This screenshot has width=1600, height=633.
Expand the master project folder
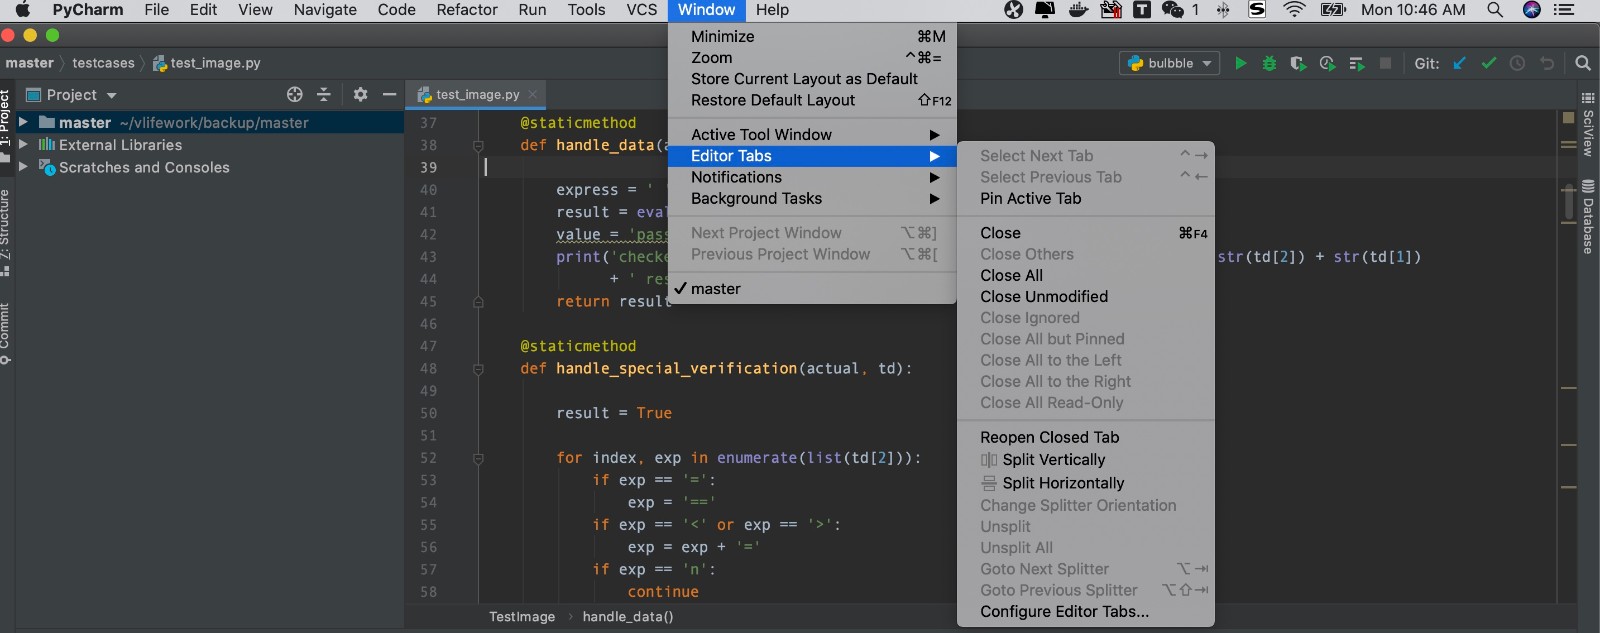(x=22, y=122)
